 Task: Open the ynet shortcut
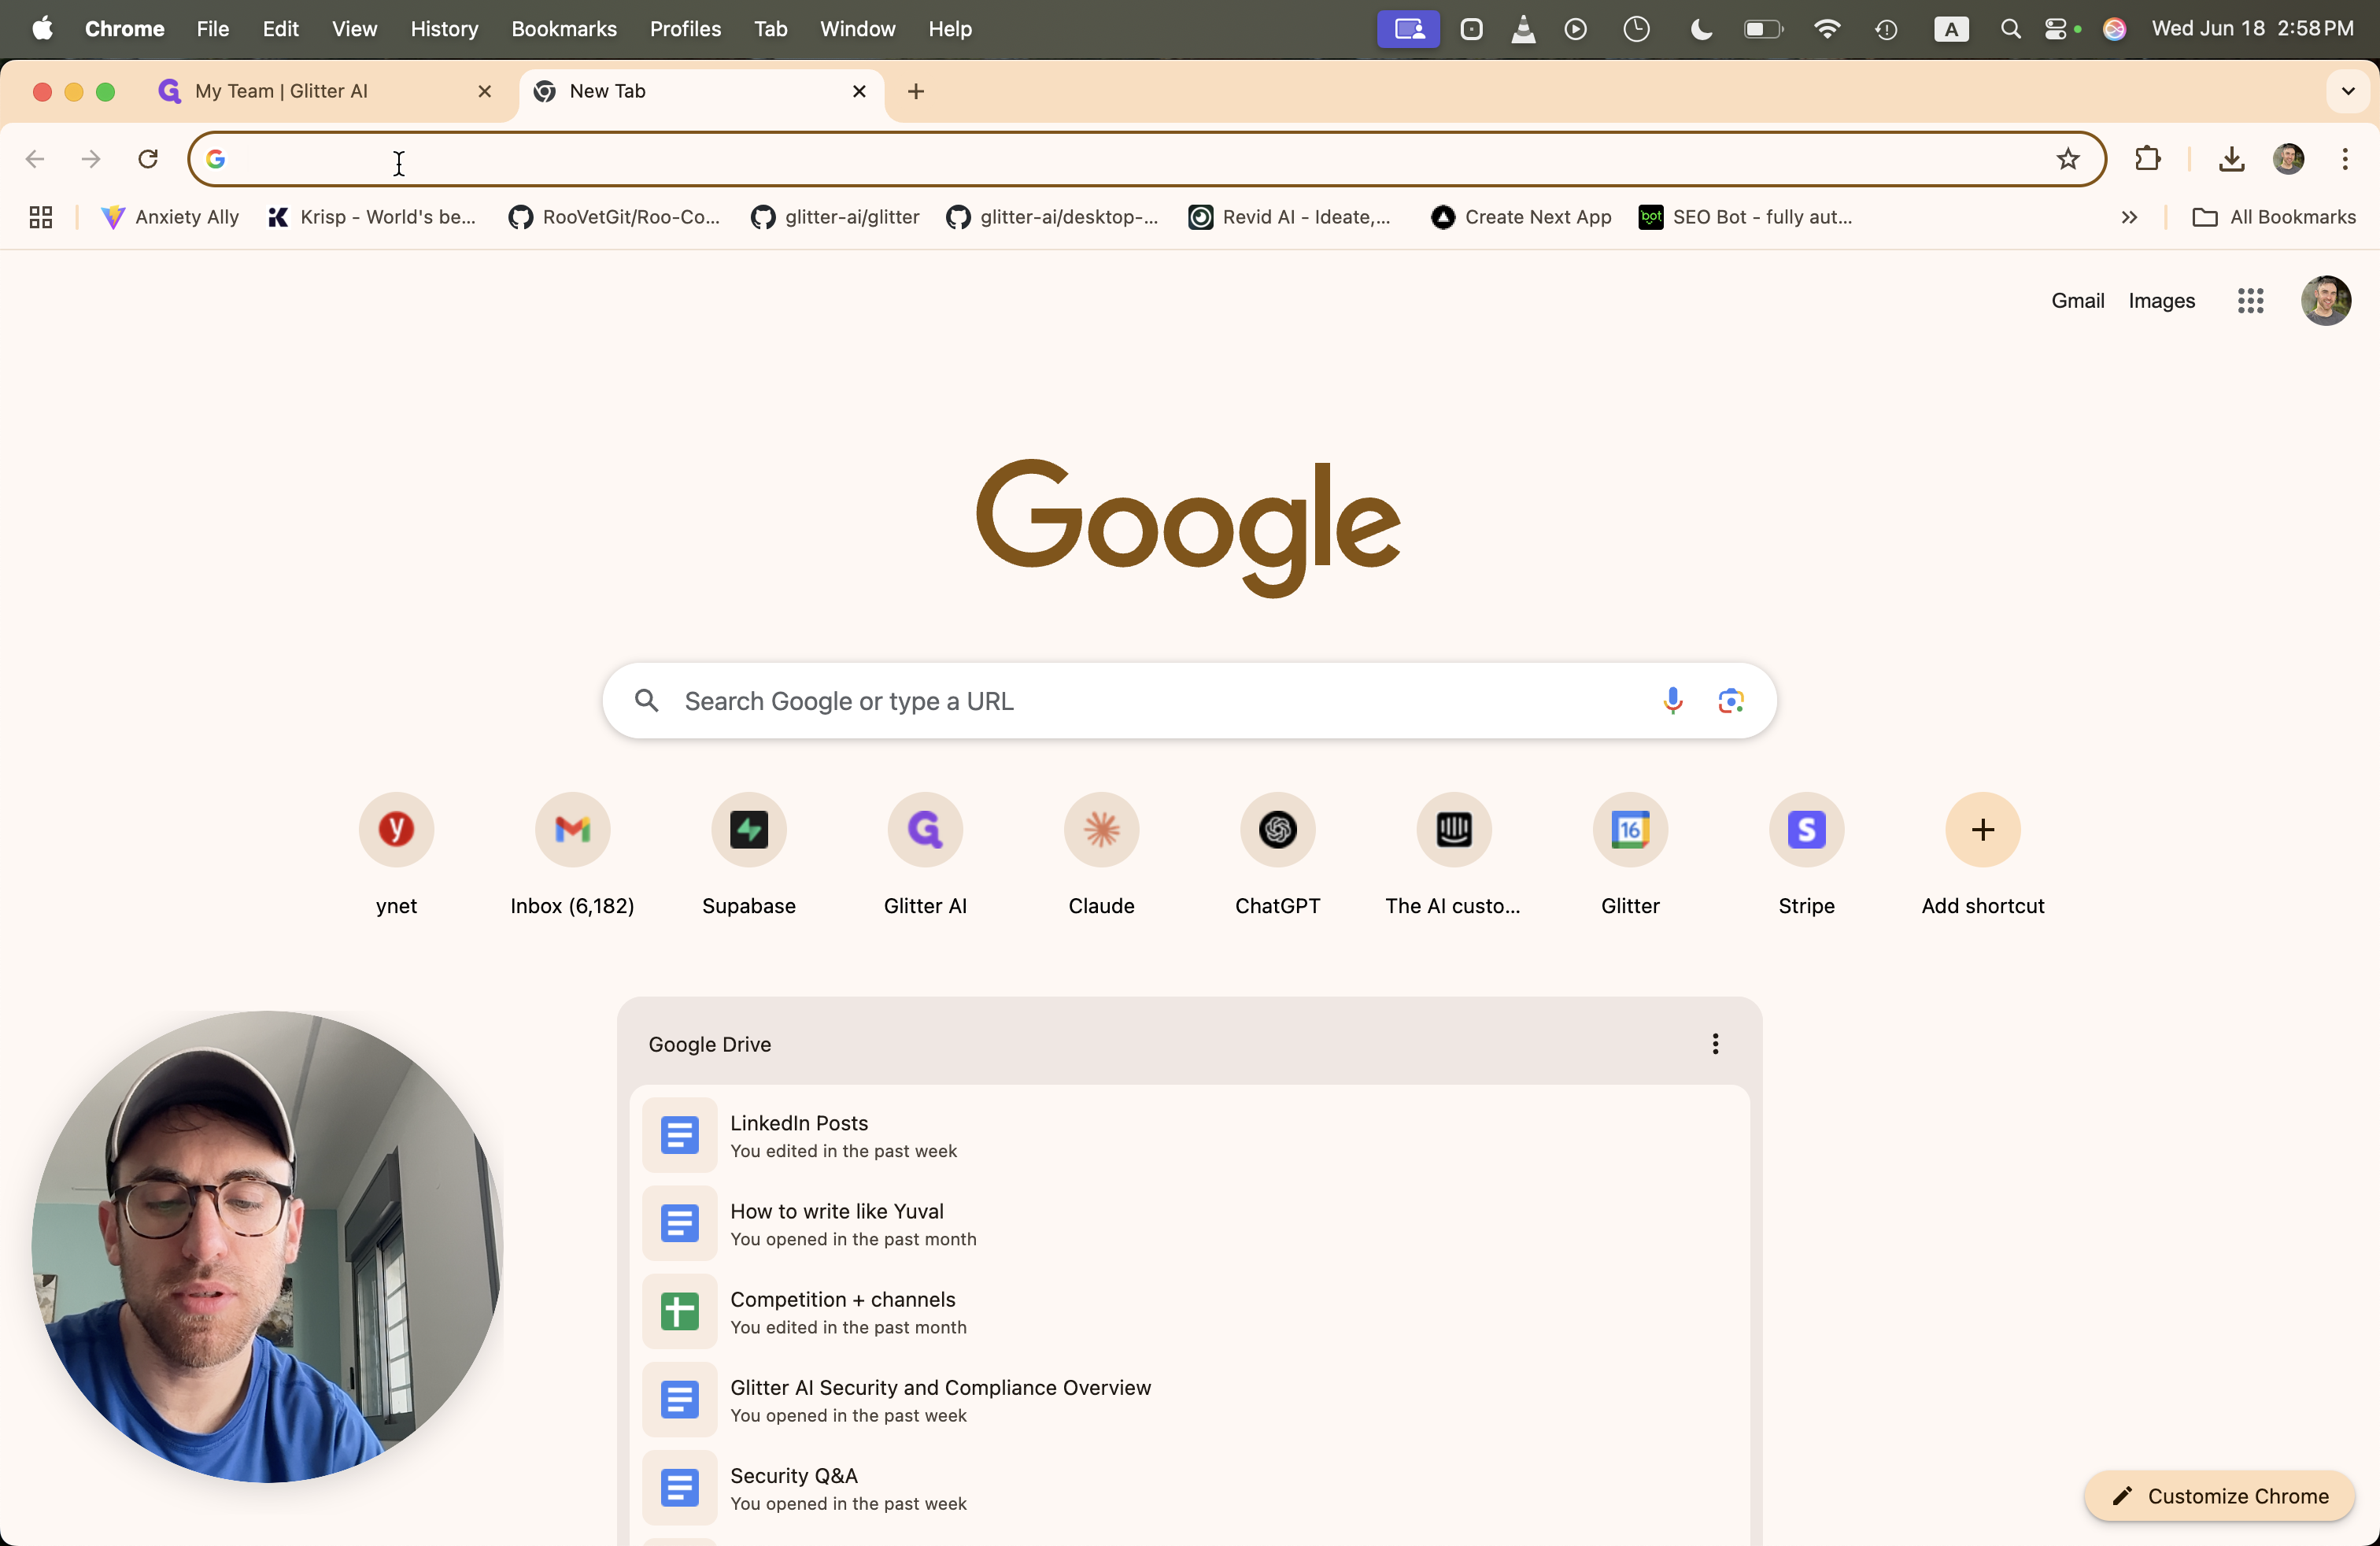[396, 830]
